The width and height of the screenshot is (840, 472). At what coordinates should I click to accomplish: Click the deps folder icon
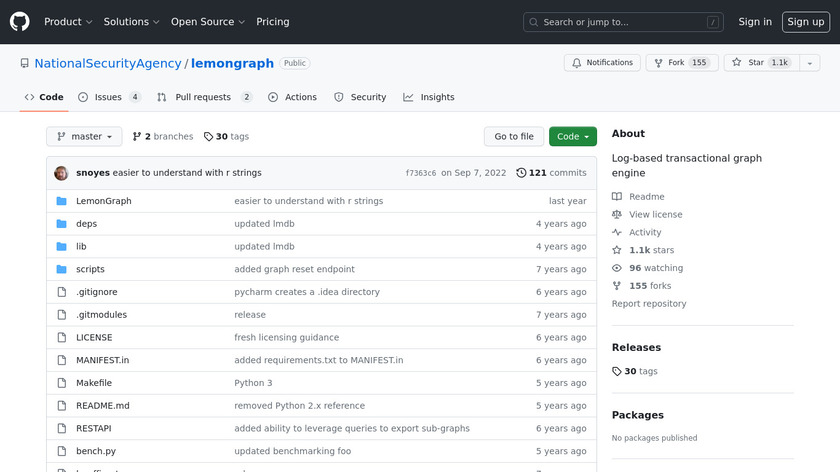(62, 223)
